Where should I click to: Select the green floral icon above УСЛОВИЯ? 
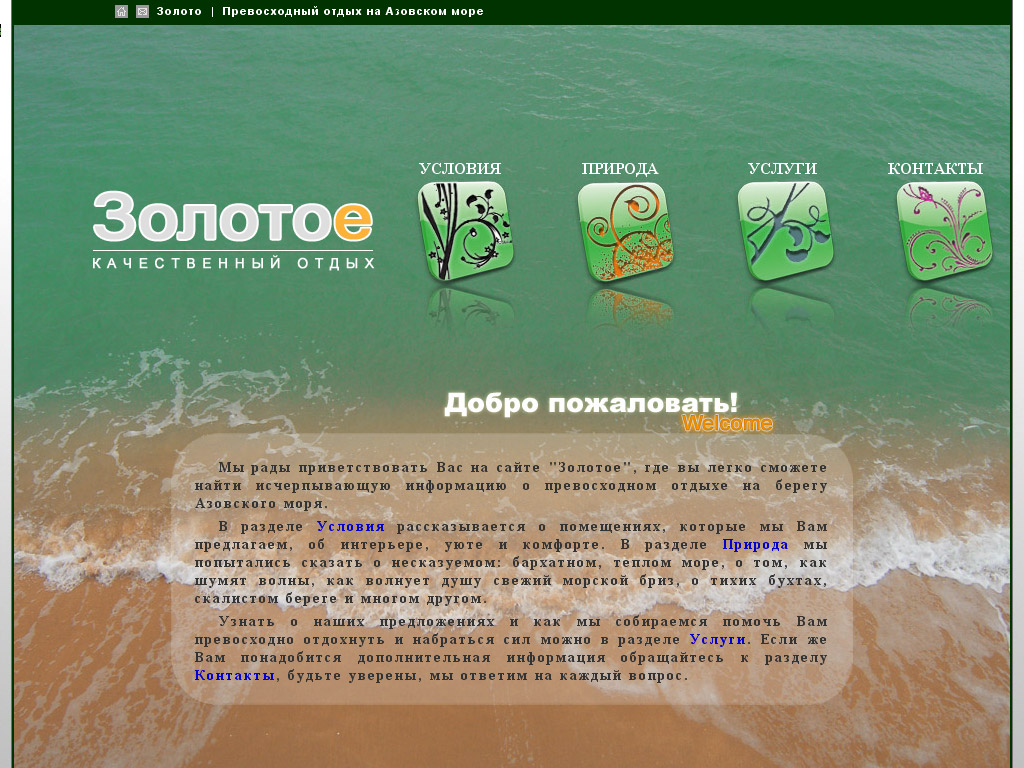click(463, 228)
